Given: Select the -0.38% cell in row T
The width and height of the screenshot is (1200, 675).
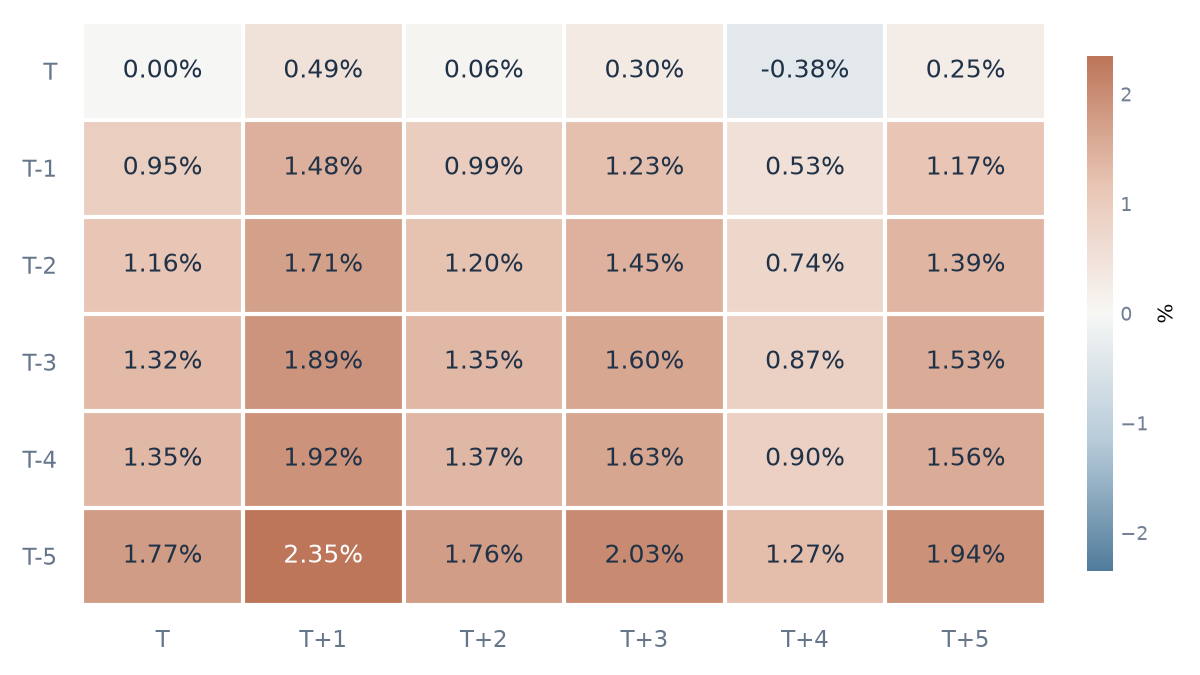Looking at the screenshot, I should [x=805, y=71].
